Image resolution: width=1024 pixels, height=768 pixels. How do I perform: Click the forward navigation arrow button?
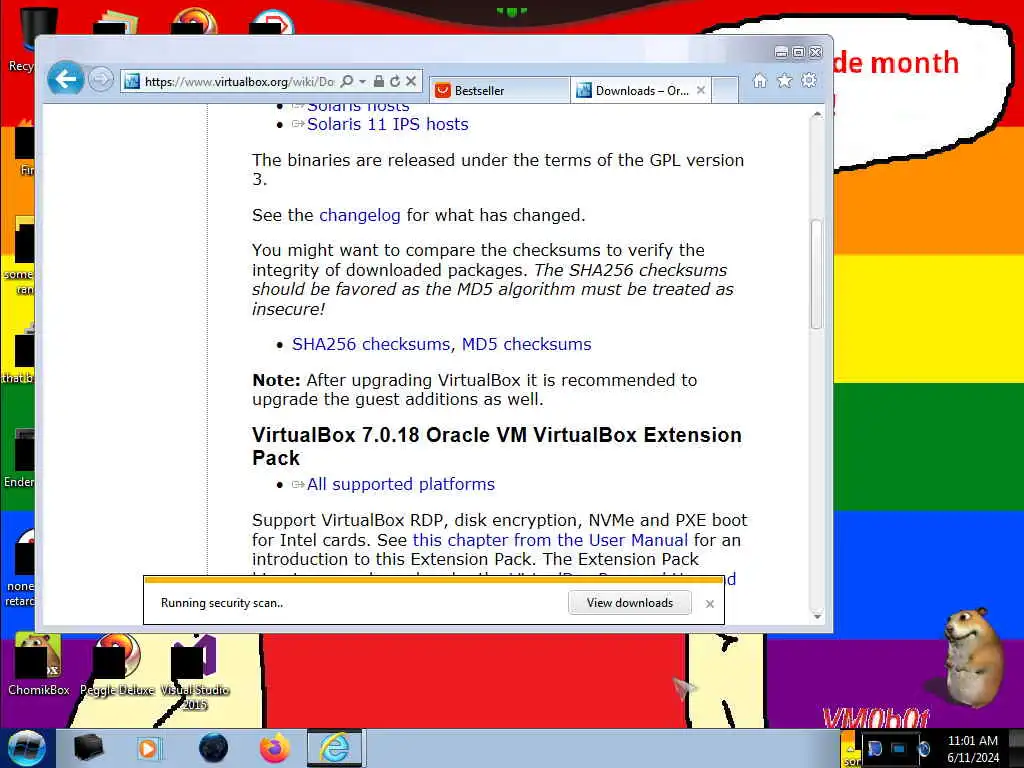point(101,80)
